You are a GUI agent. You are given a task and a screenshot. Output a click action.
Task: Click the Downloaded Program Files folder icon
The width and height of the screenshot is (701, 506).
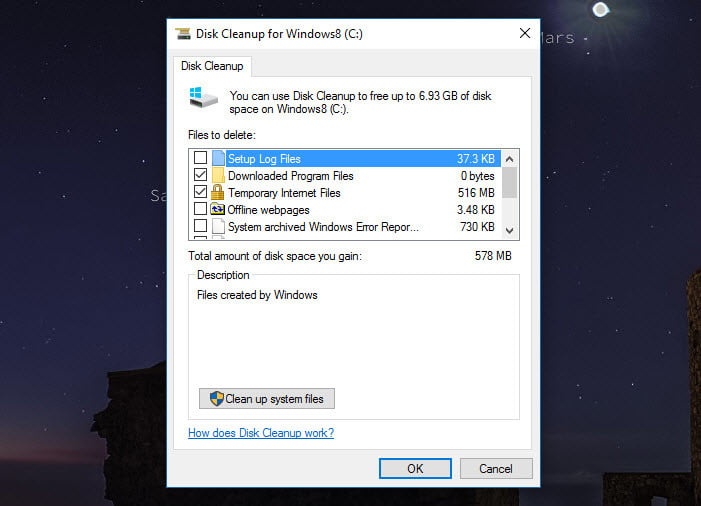click(218, 176)
